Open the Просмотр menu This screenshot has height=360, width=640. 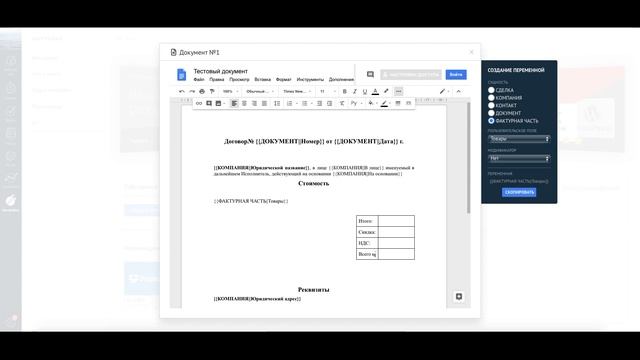pyautogui.click(x=239, y=80)
